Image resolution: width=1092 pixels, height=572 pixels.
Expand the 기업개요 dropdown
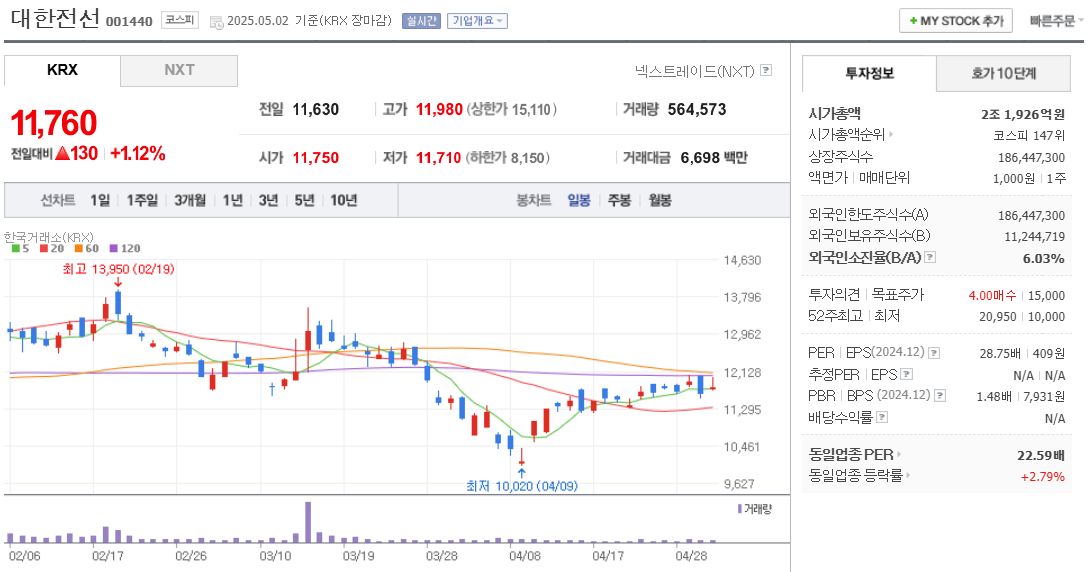click(477, 21)
